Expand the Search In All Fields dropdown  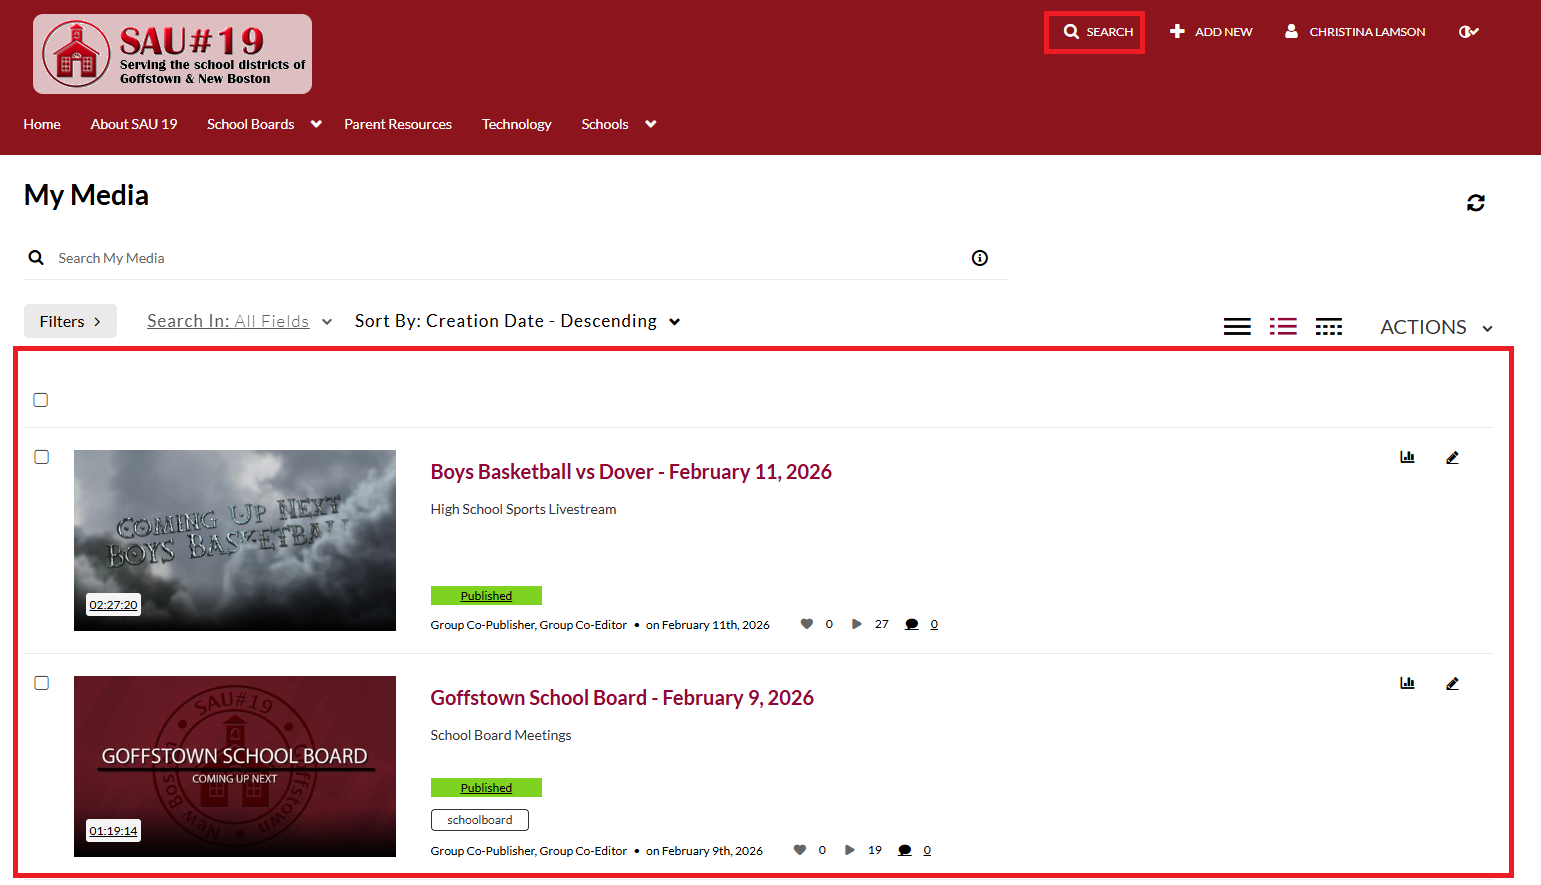239,321
